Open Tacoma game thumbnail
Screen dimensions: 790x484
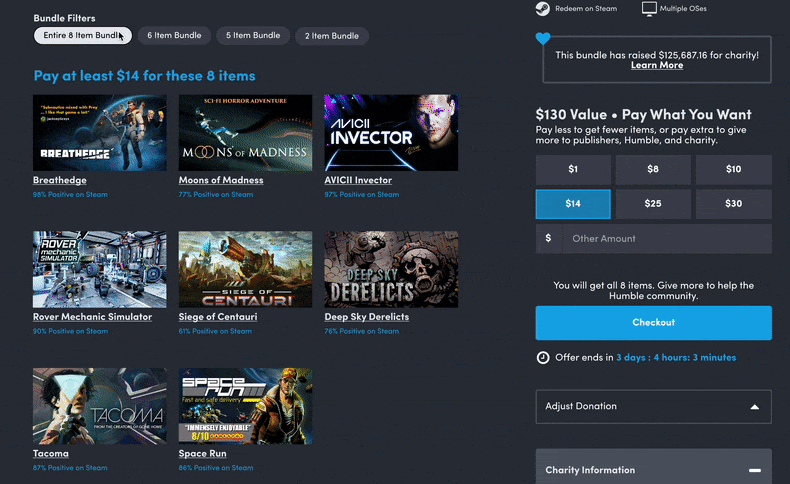100,406
